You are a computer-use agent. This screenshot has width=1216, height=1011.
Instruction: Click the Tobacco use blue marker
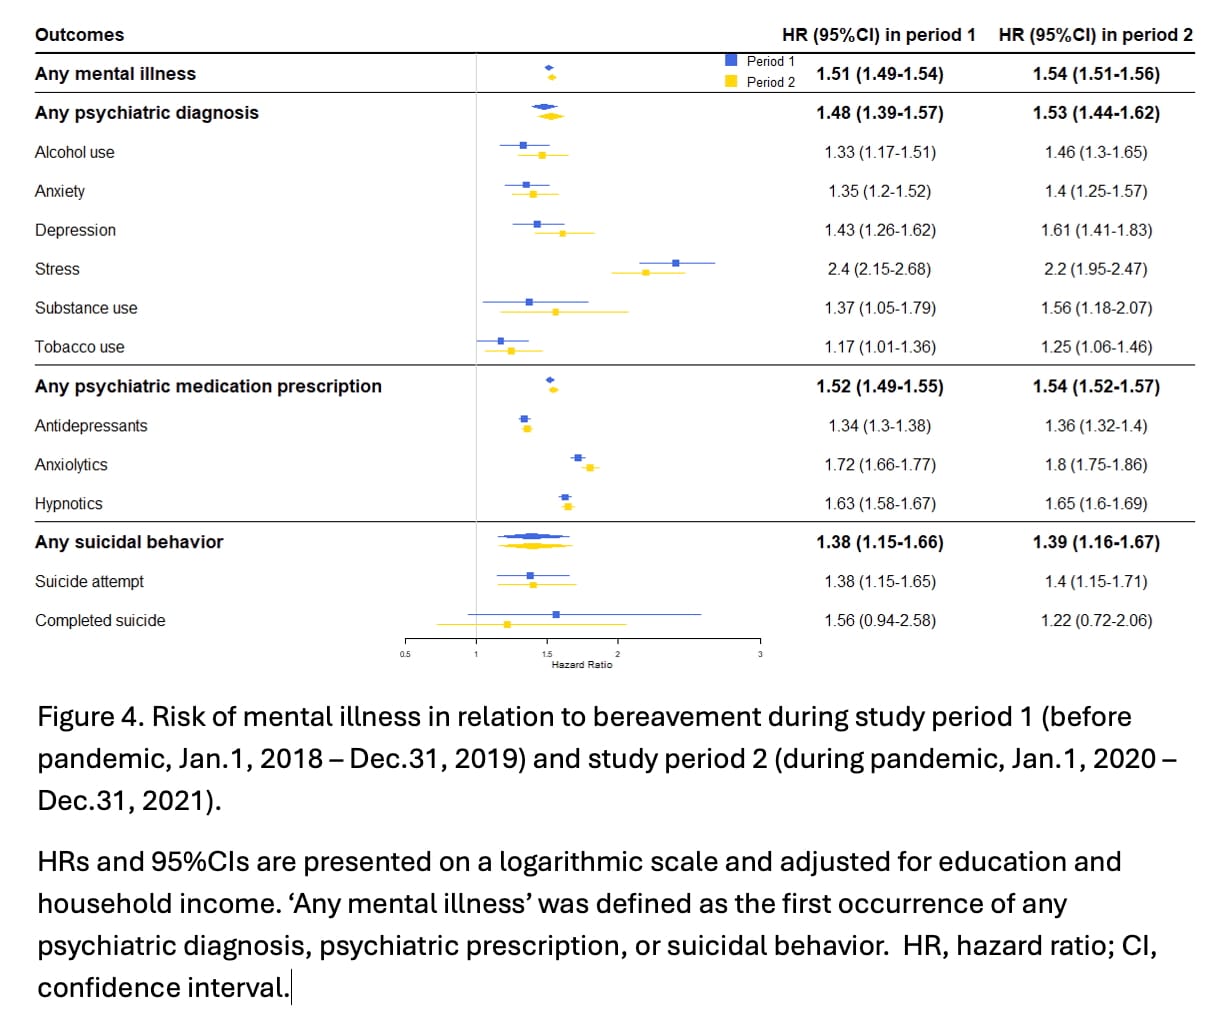[501, 341]
